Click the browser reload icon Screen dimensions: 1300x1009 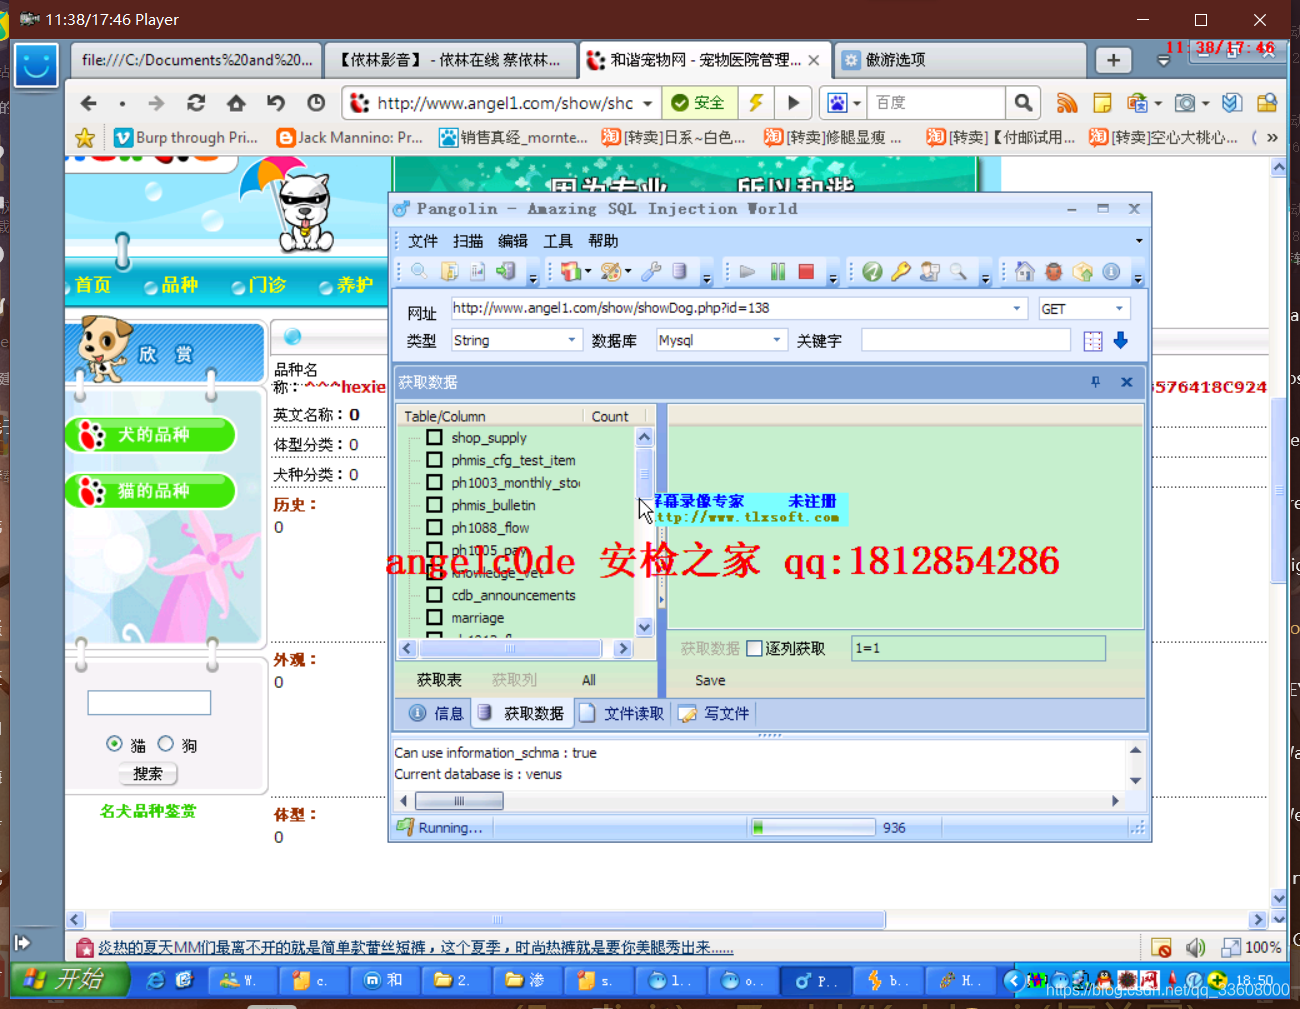[196, 103]
